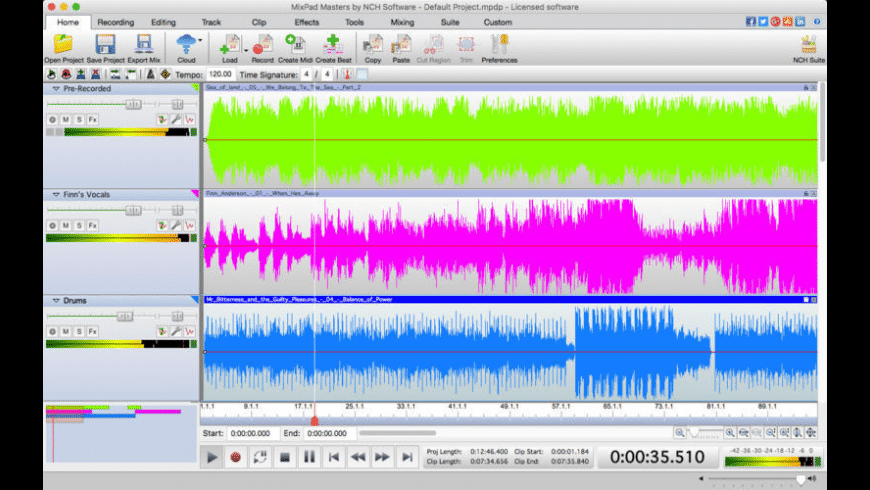Open the Cloud toolbar button
This screenshot has width=870, height=490.
pyautogui.click(x=186, y=48)
